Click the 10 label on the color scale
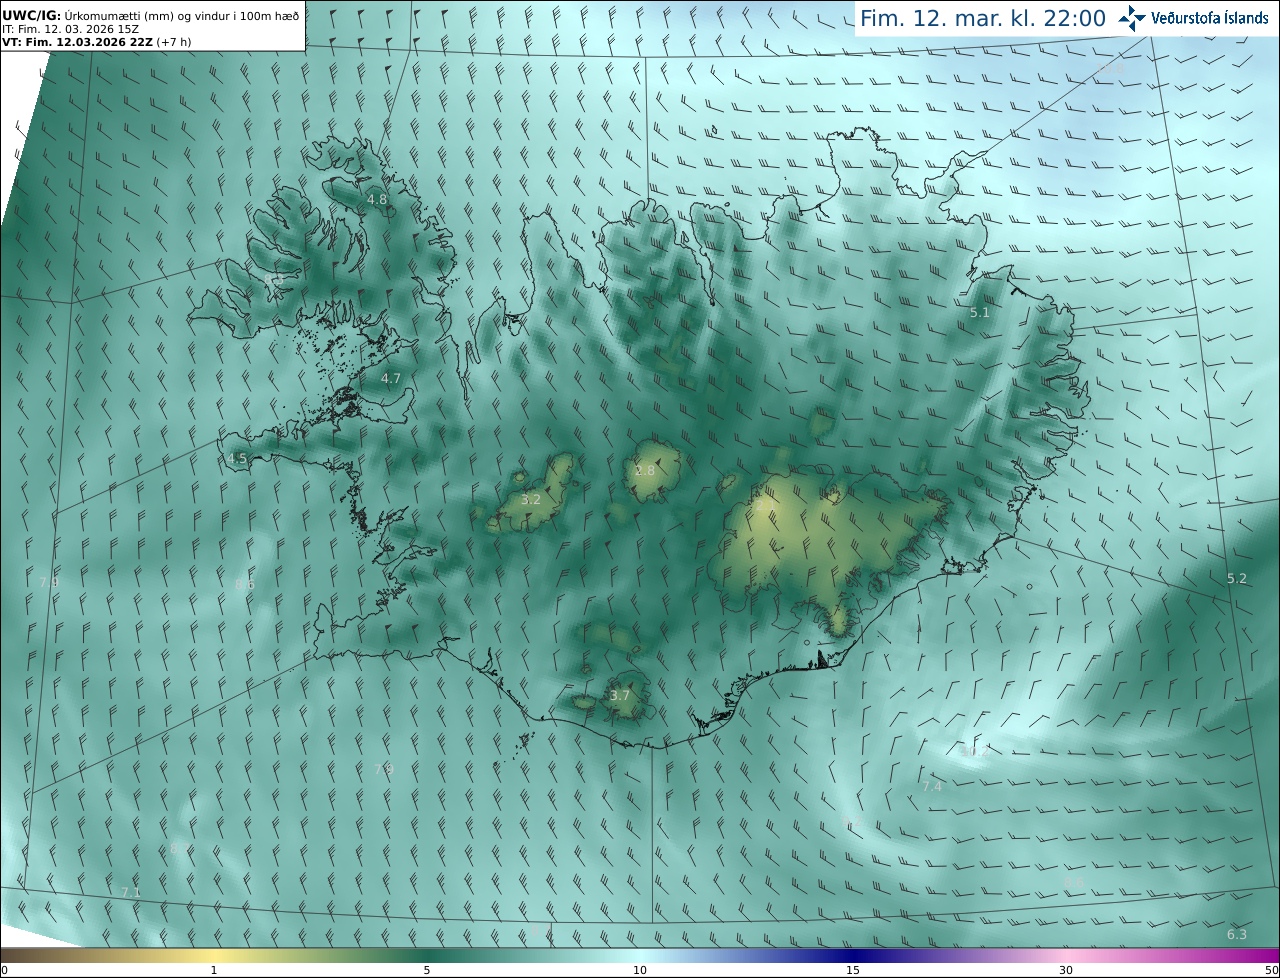 click(640, 970)
